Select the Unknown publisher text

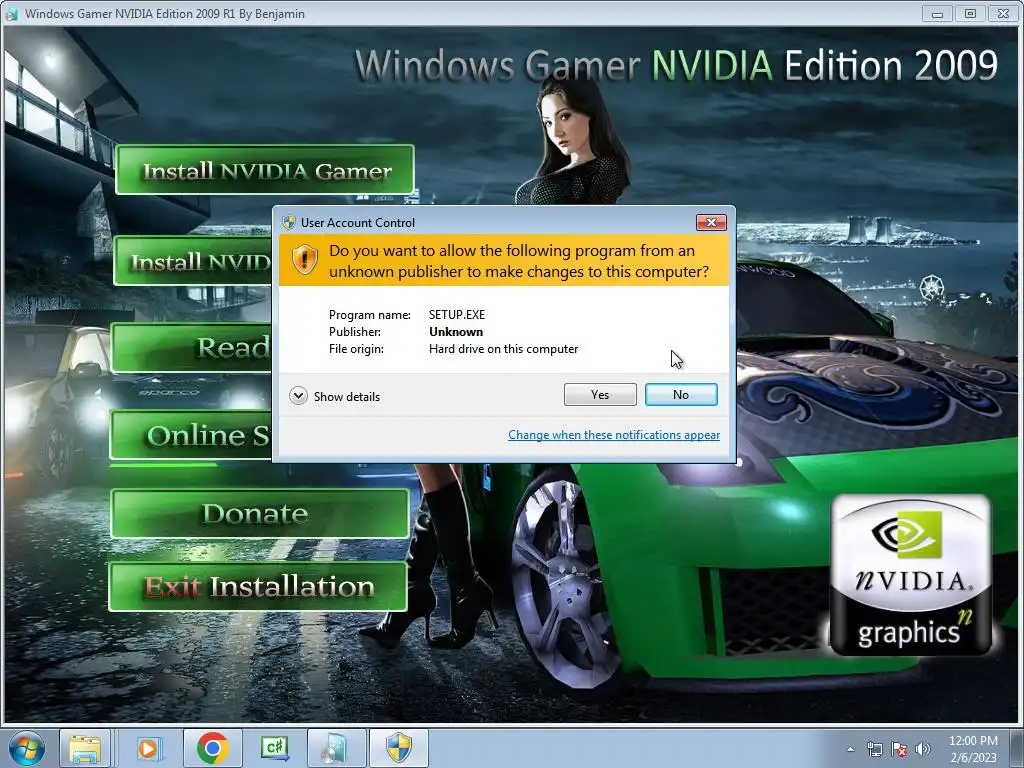click(x=456, y=332)
